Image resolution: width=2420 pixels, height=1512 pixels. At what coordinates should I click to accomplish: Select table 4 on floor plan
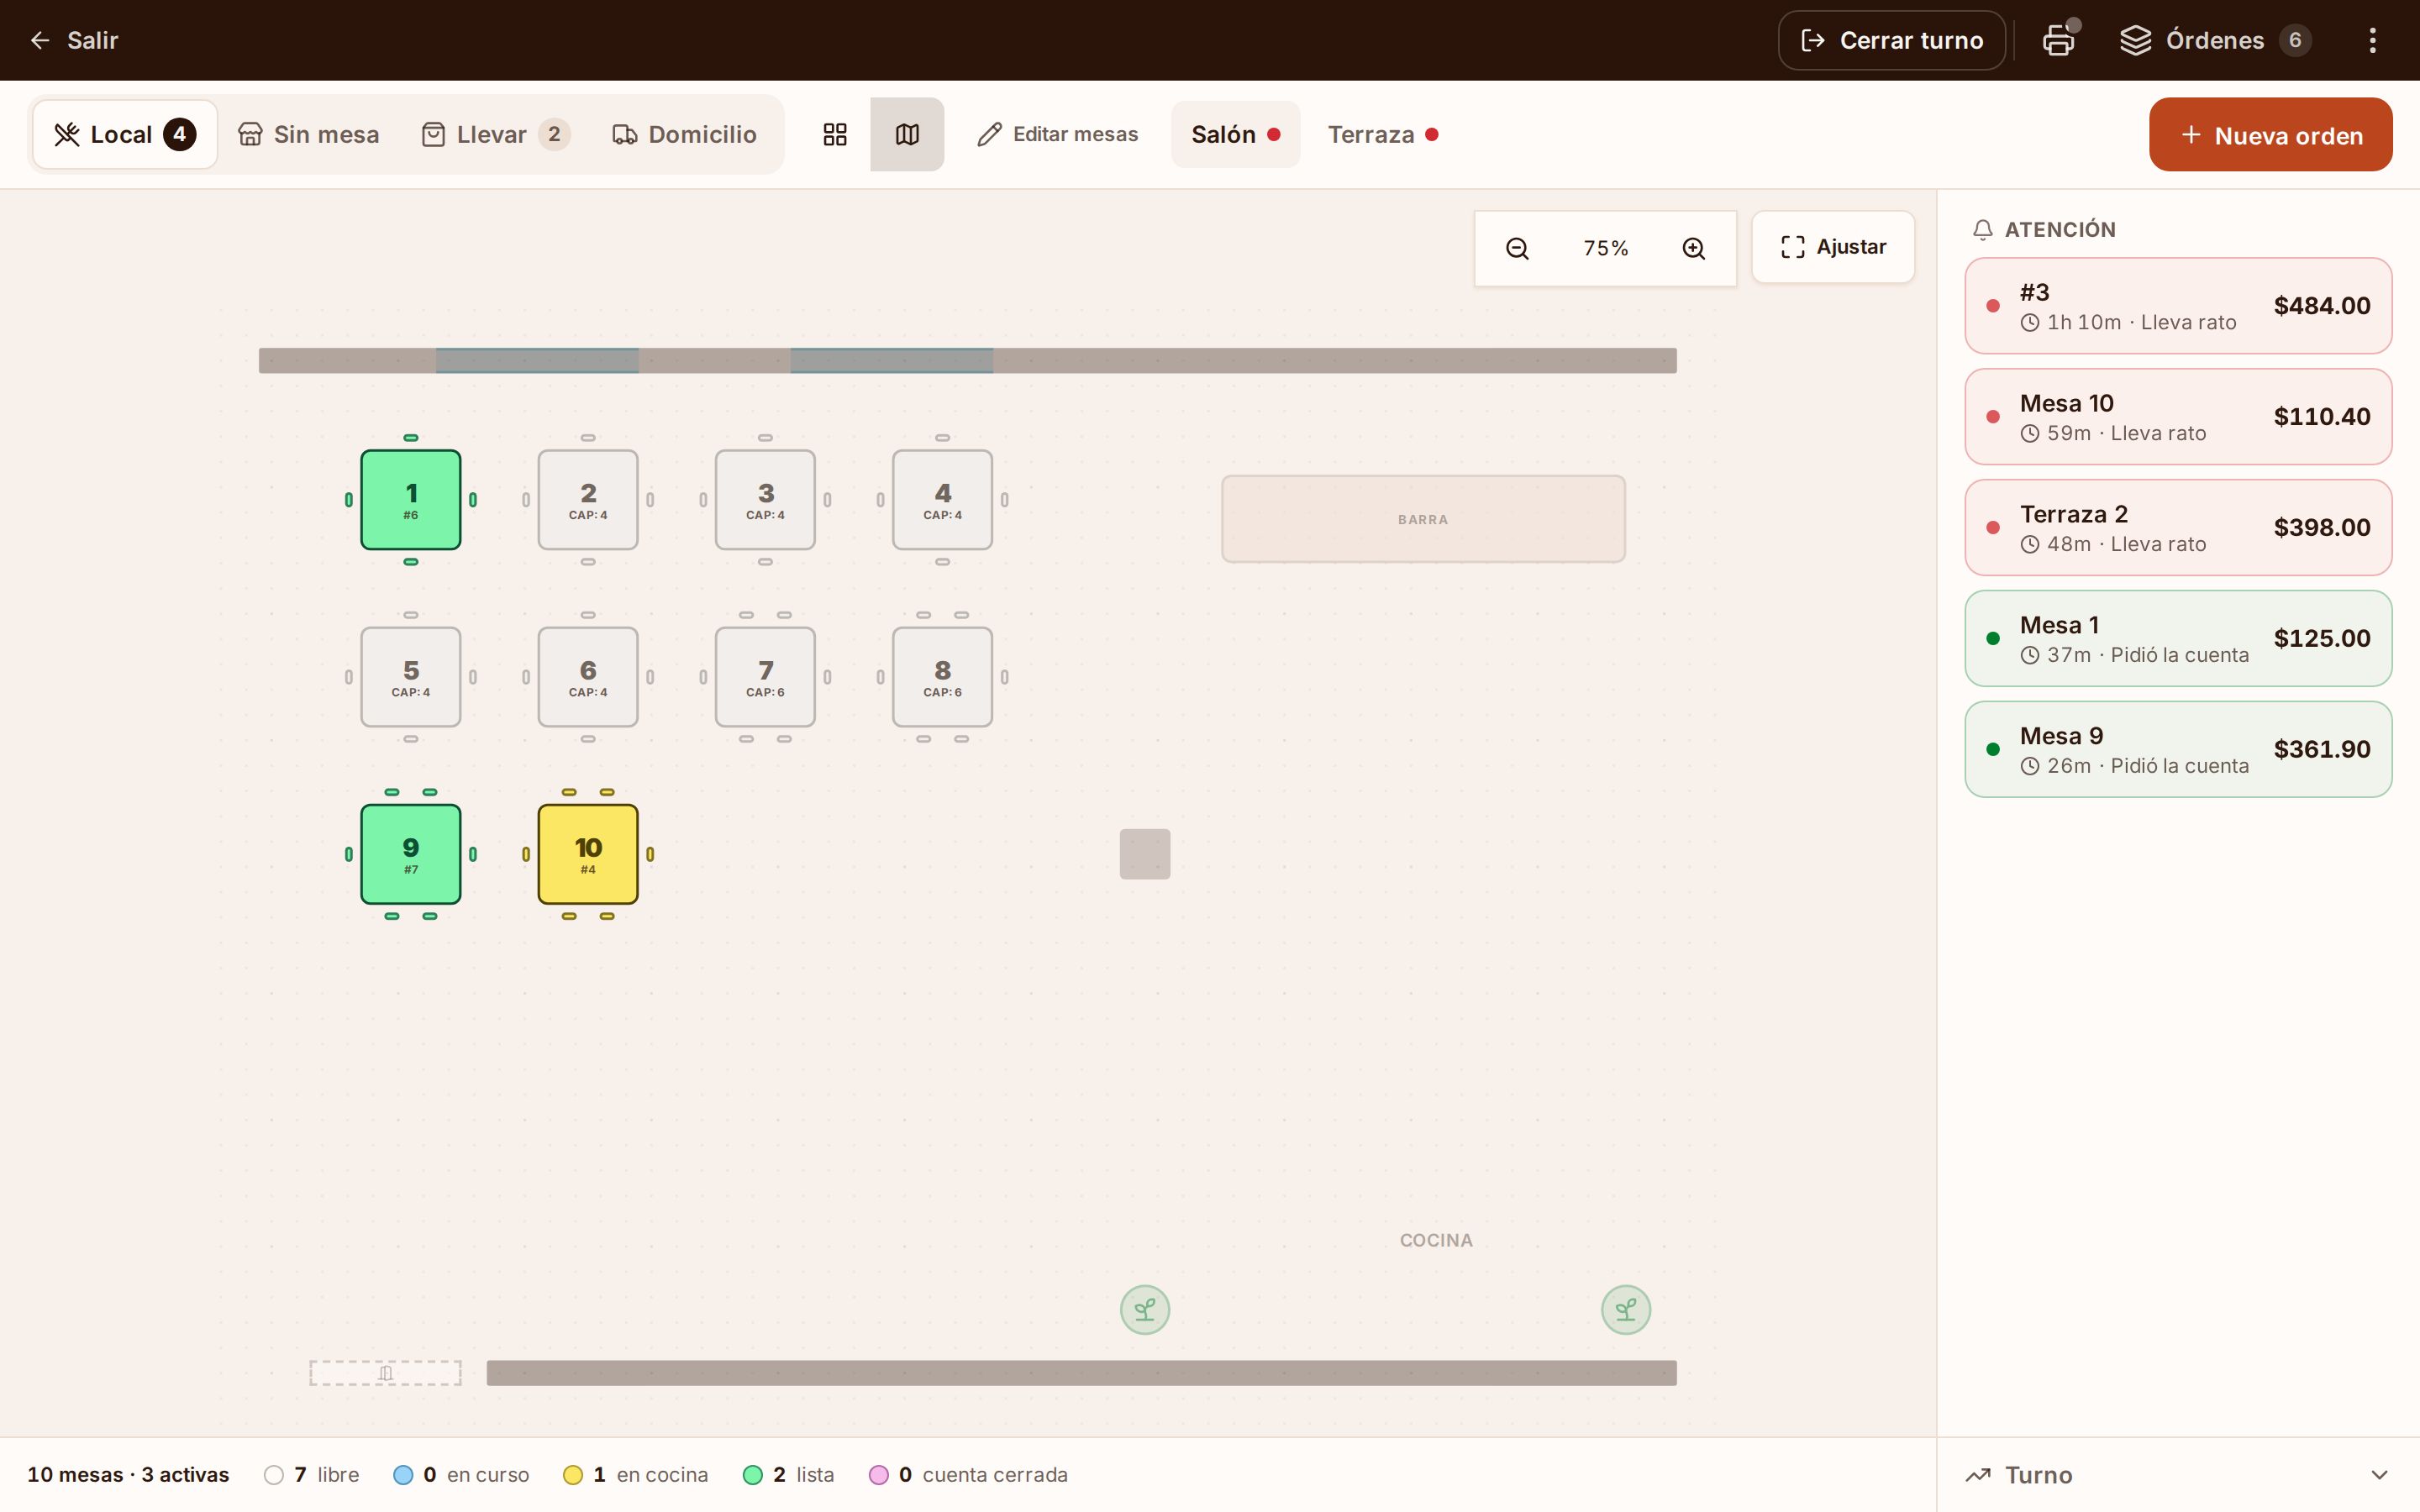942,500
